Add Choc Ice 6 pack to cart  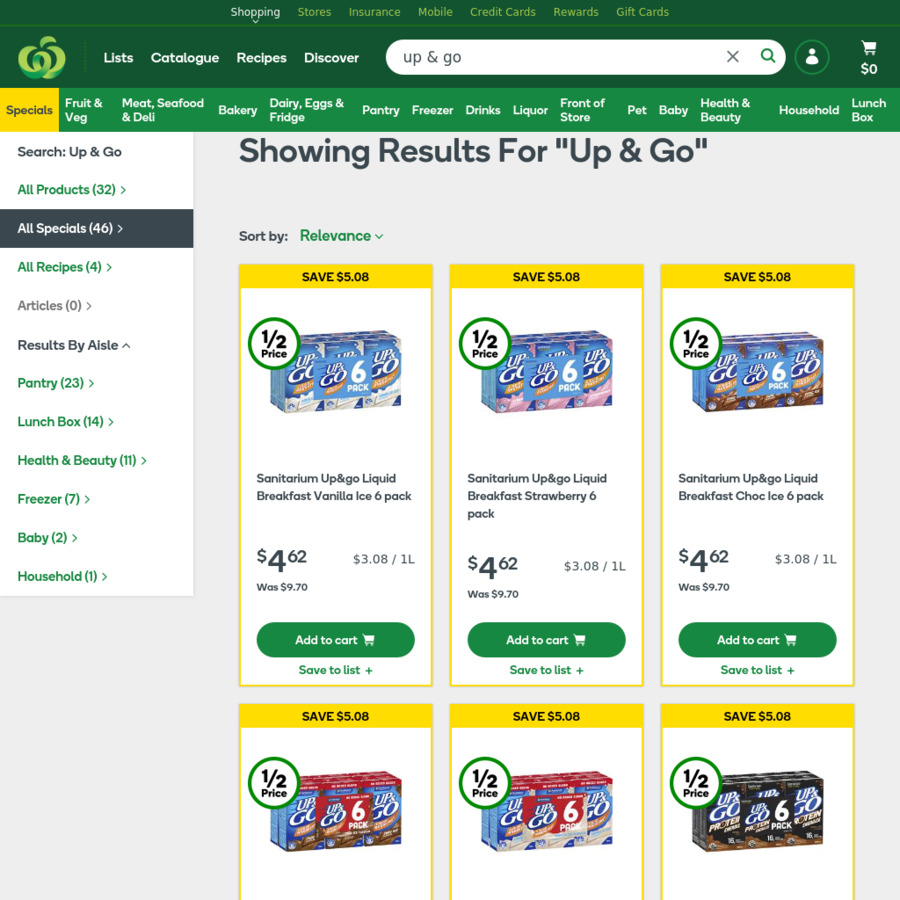(757, 639)
